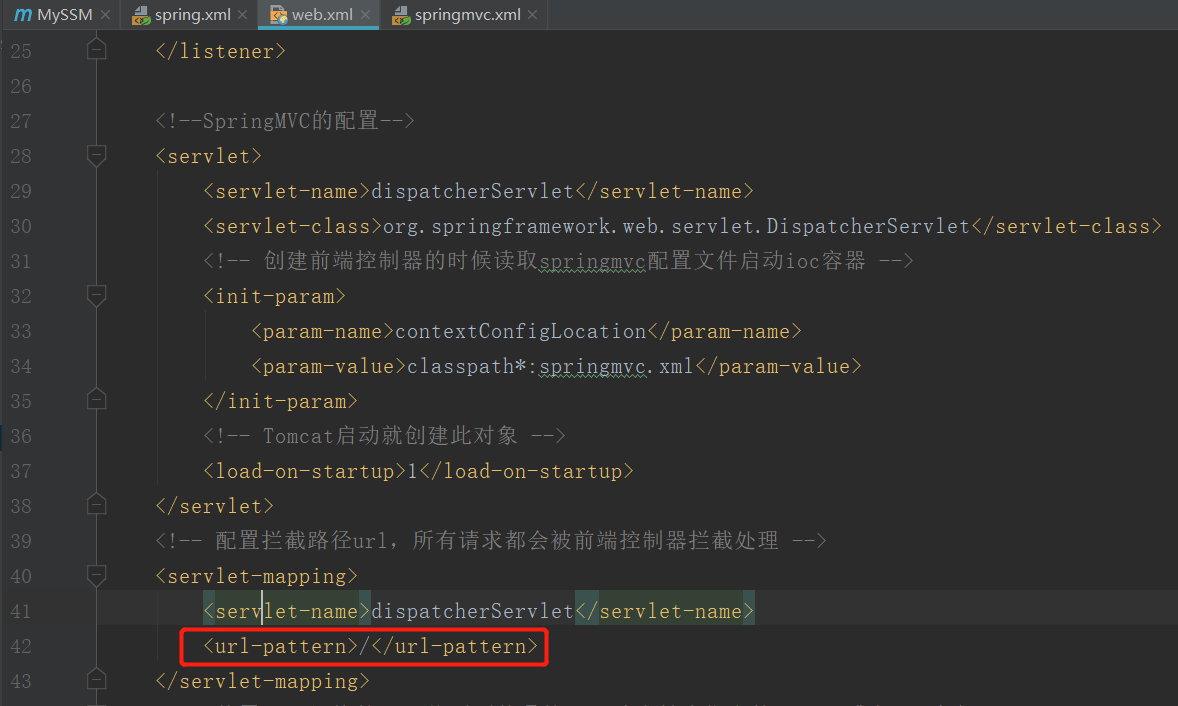Screen dimensions: 1178x706
Task: Click the fold-end marker next to the init-param closing tag
Action: [x=96, y=398]
